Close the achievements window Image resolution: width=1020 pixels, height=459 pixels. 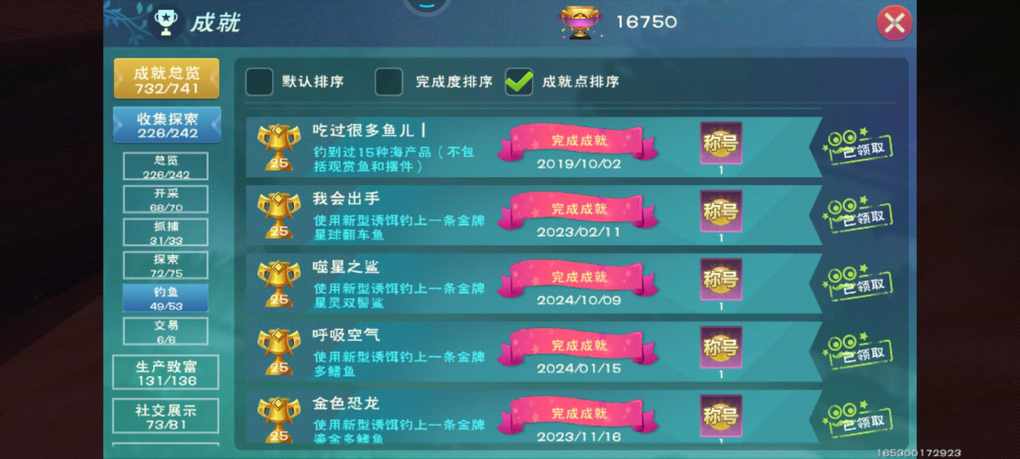click(894, 23)
